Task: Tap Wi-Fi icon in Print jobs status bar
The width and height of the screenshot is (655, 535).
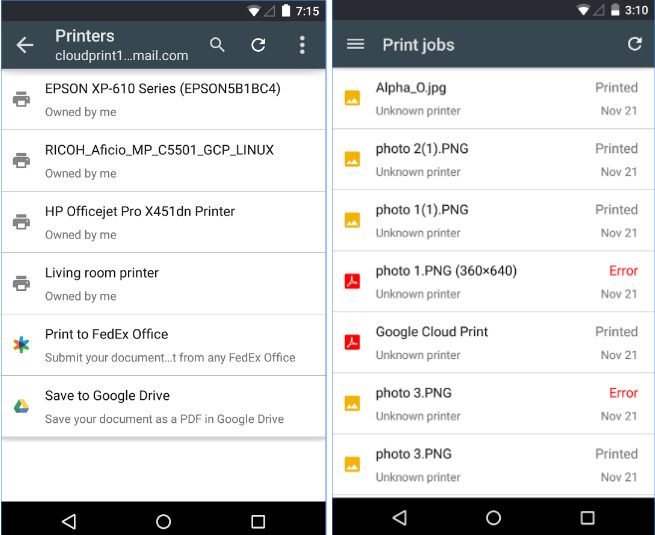Action: 584,10
